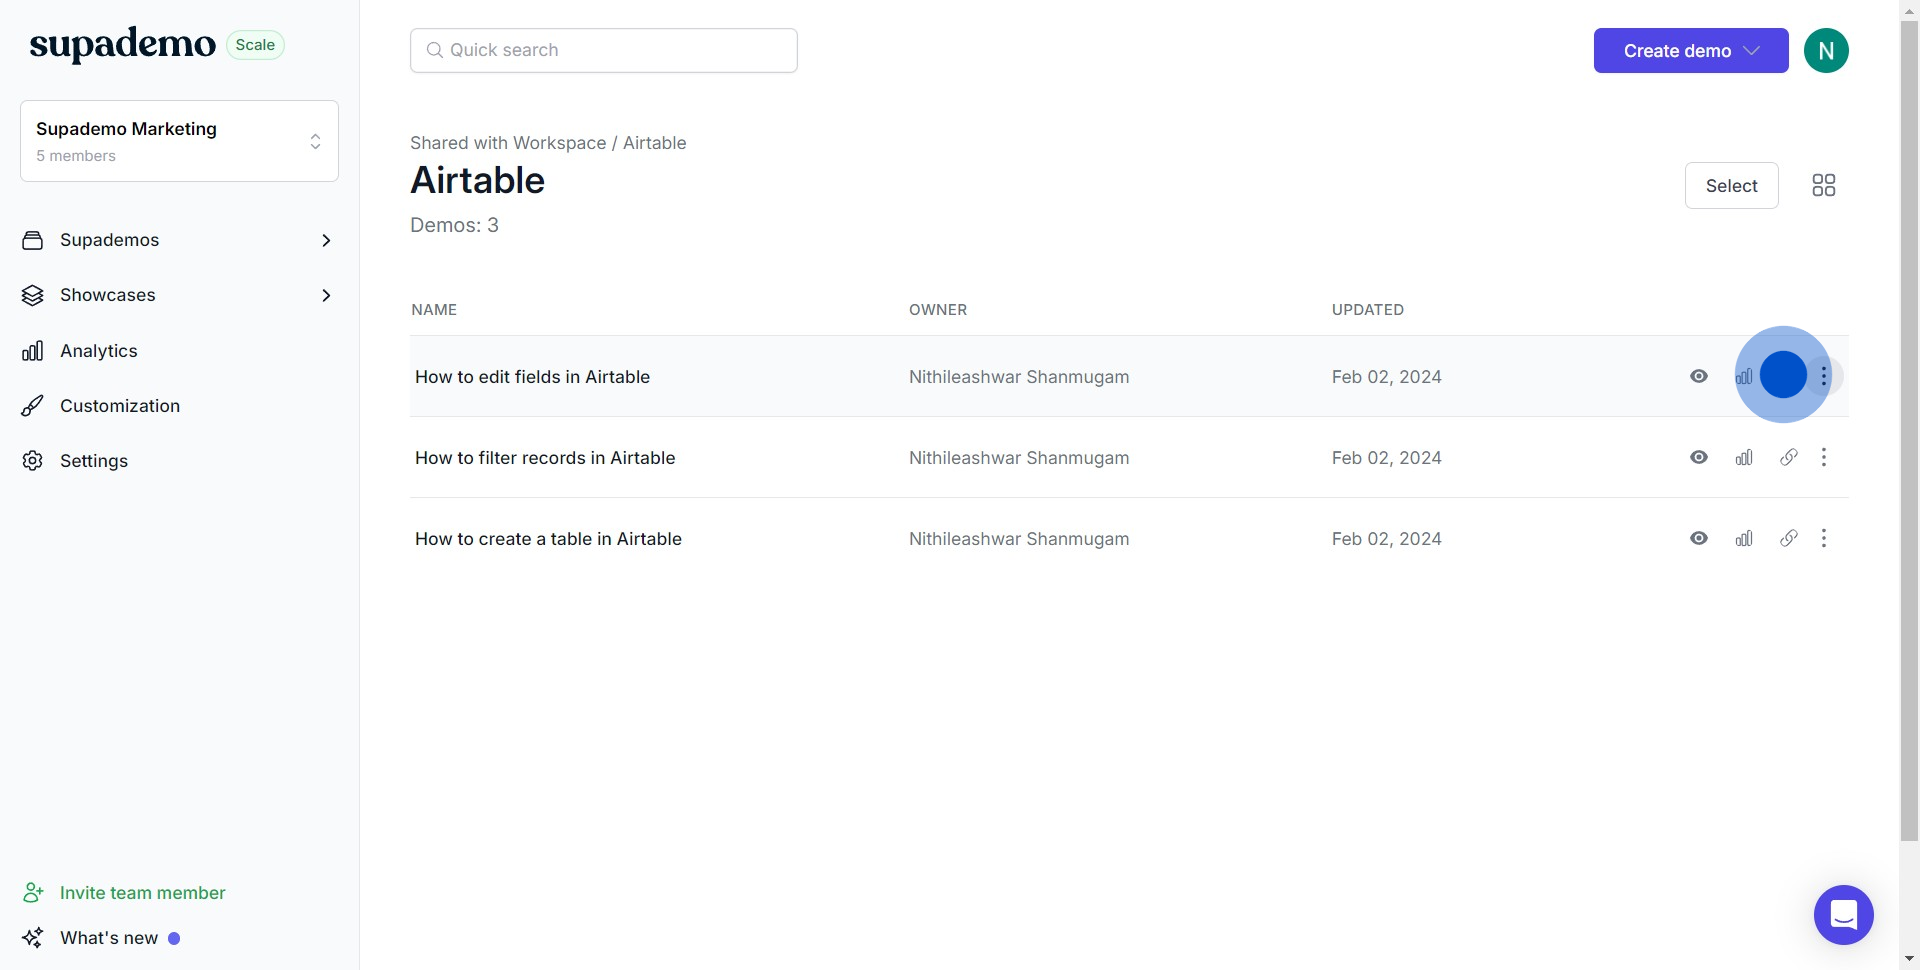Focus the Quick search field

(x=604, y=51)
